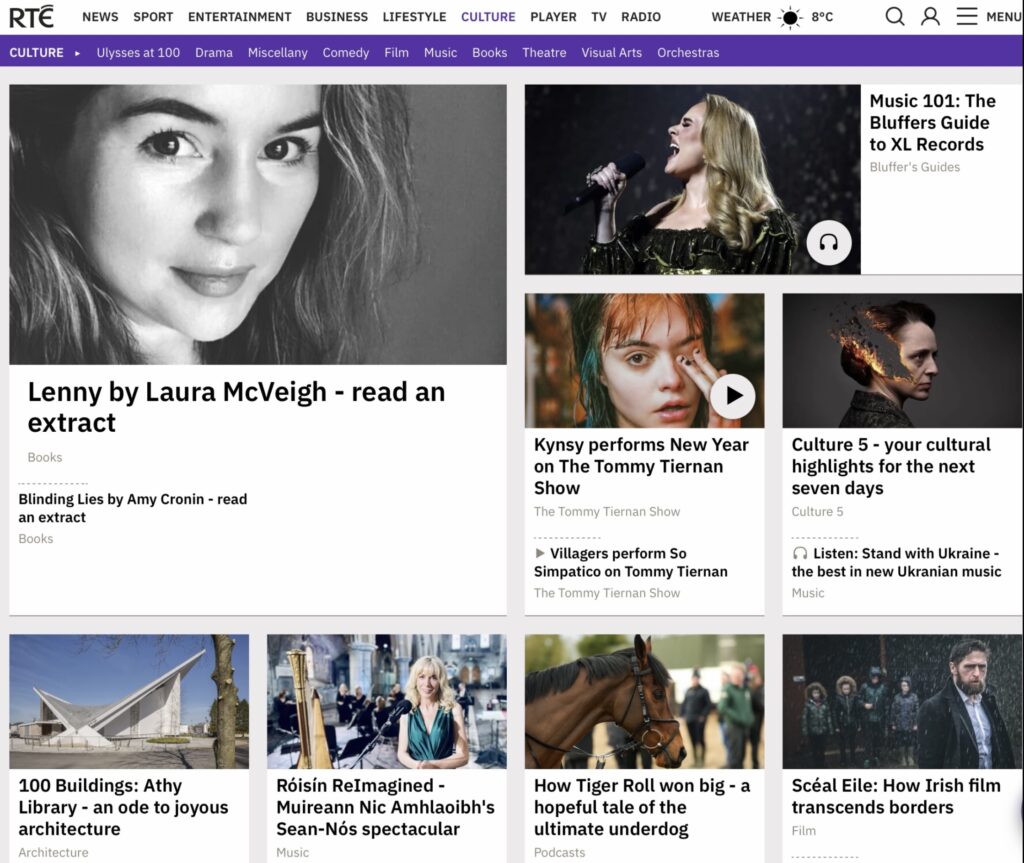Open Kynsy performs New Year headline

(x=641, y=466)
